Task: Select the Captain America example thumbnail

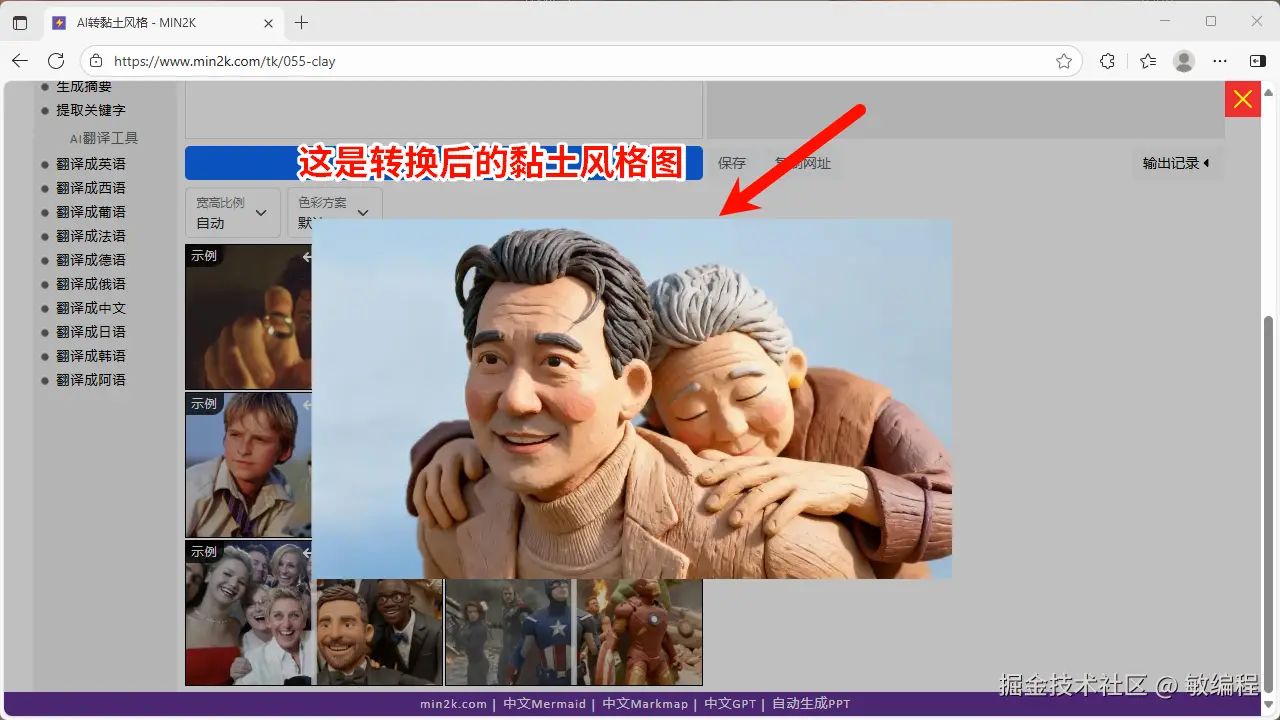Action: click(x=509, y=631)
